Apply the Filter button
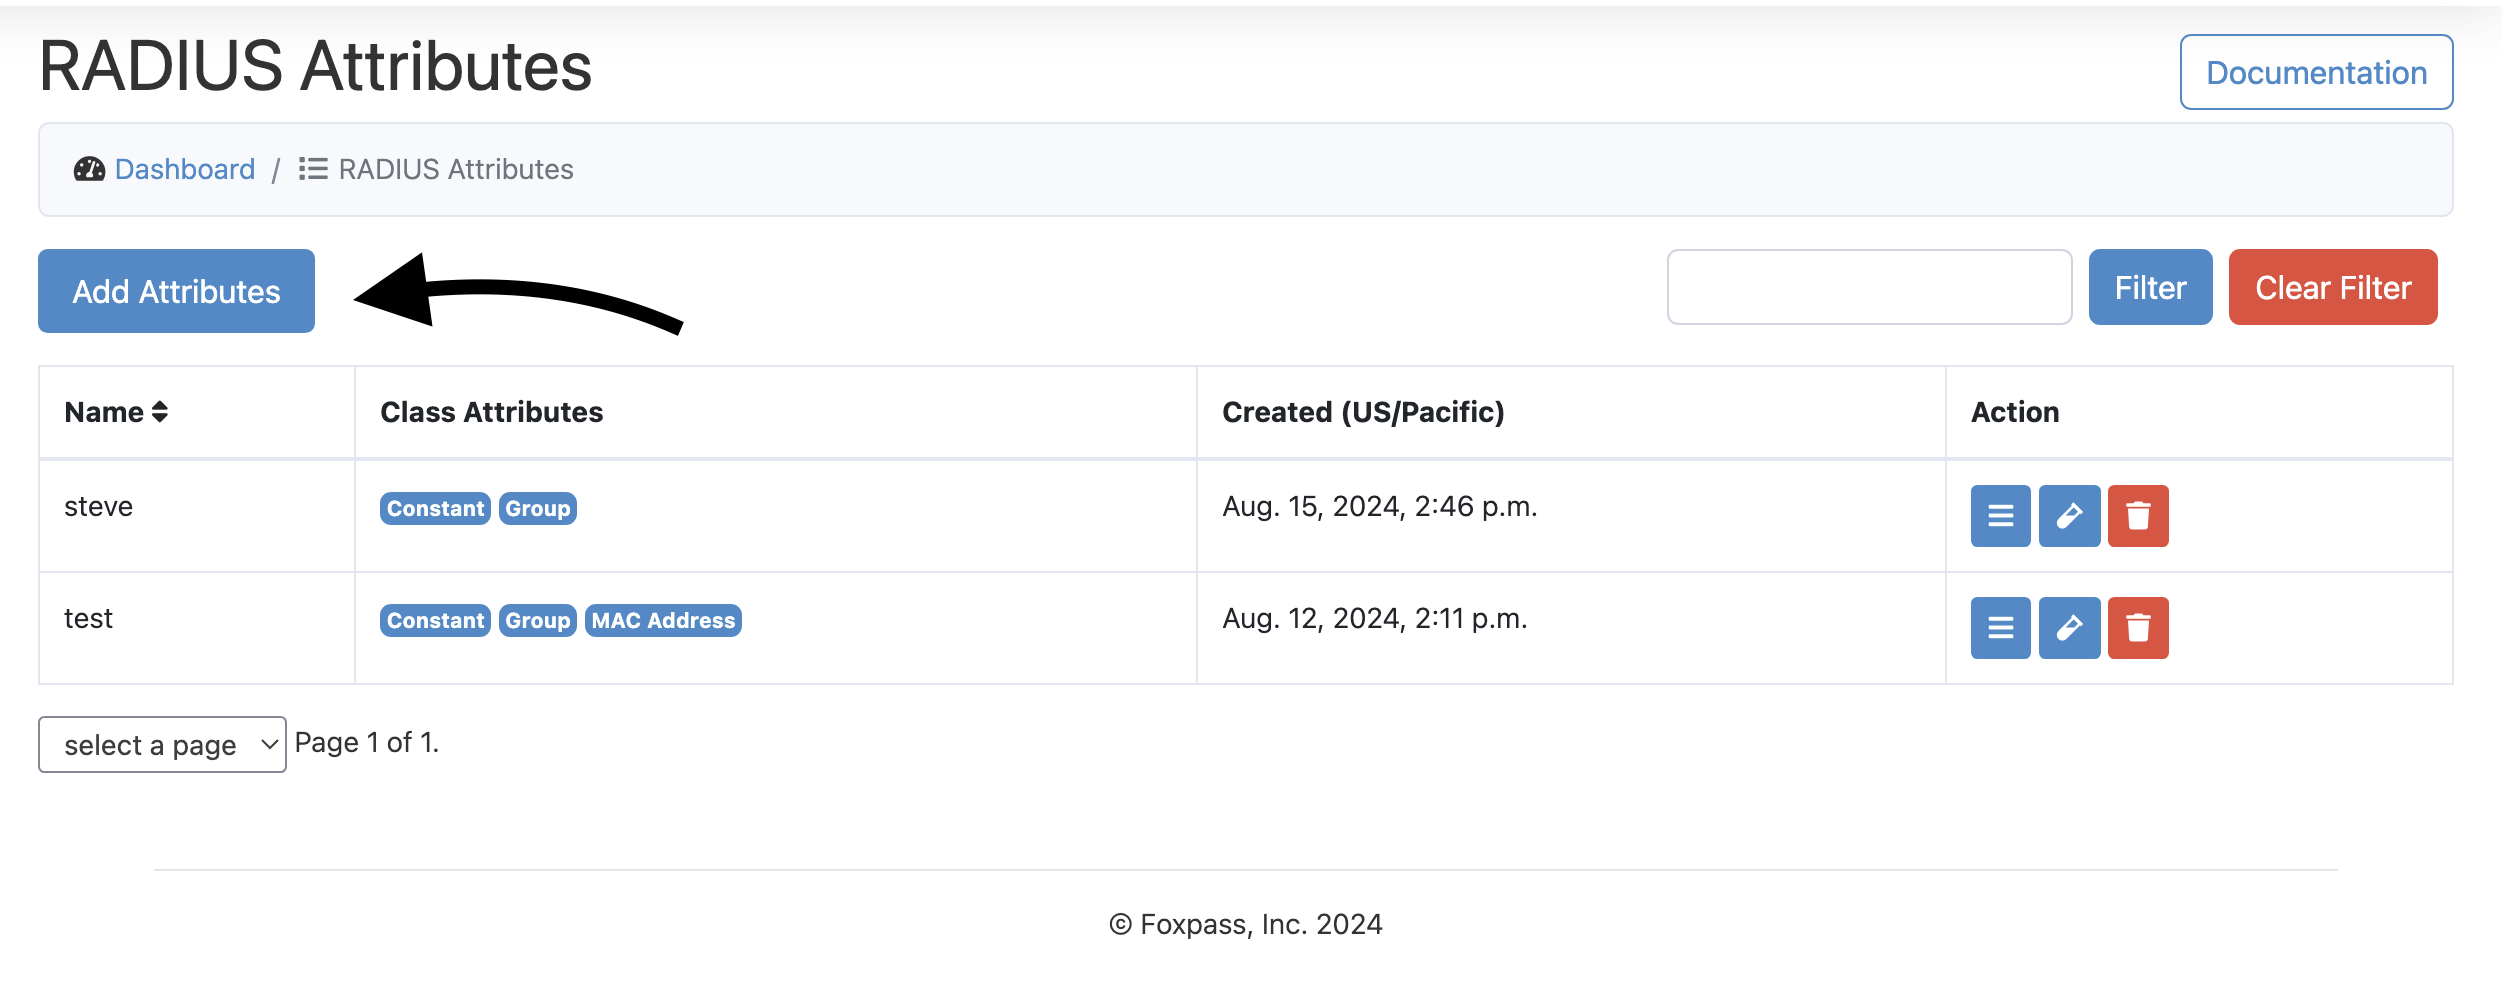This screenshot has width=2502, height=982. point(2150,287)
